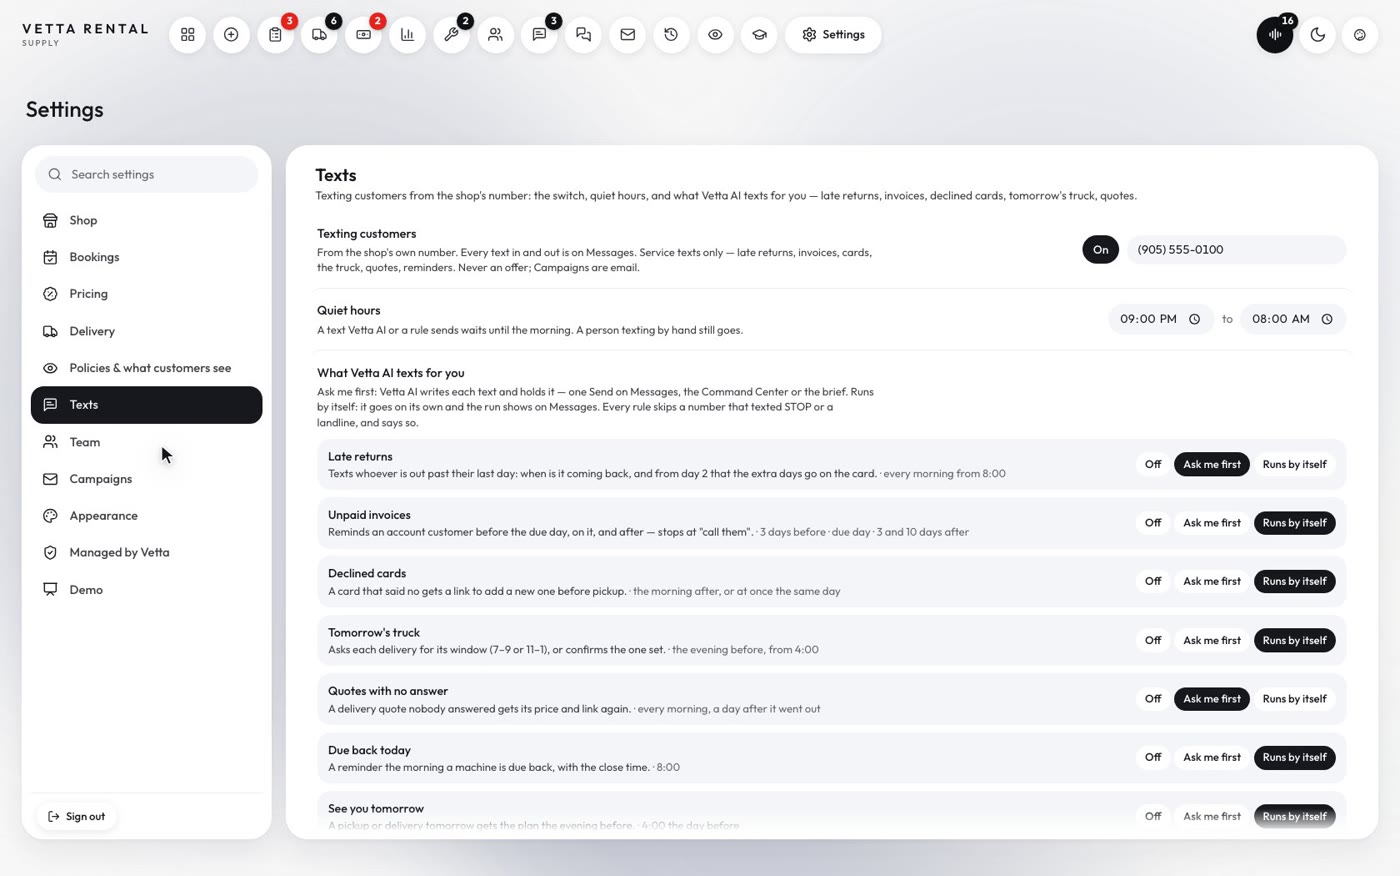Select Pricing in settings sidebar

point(147,294)
